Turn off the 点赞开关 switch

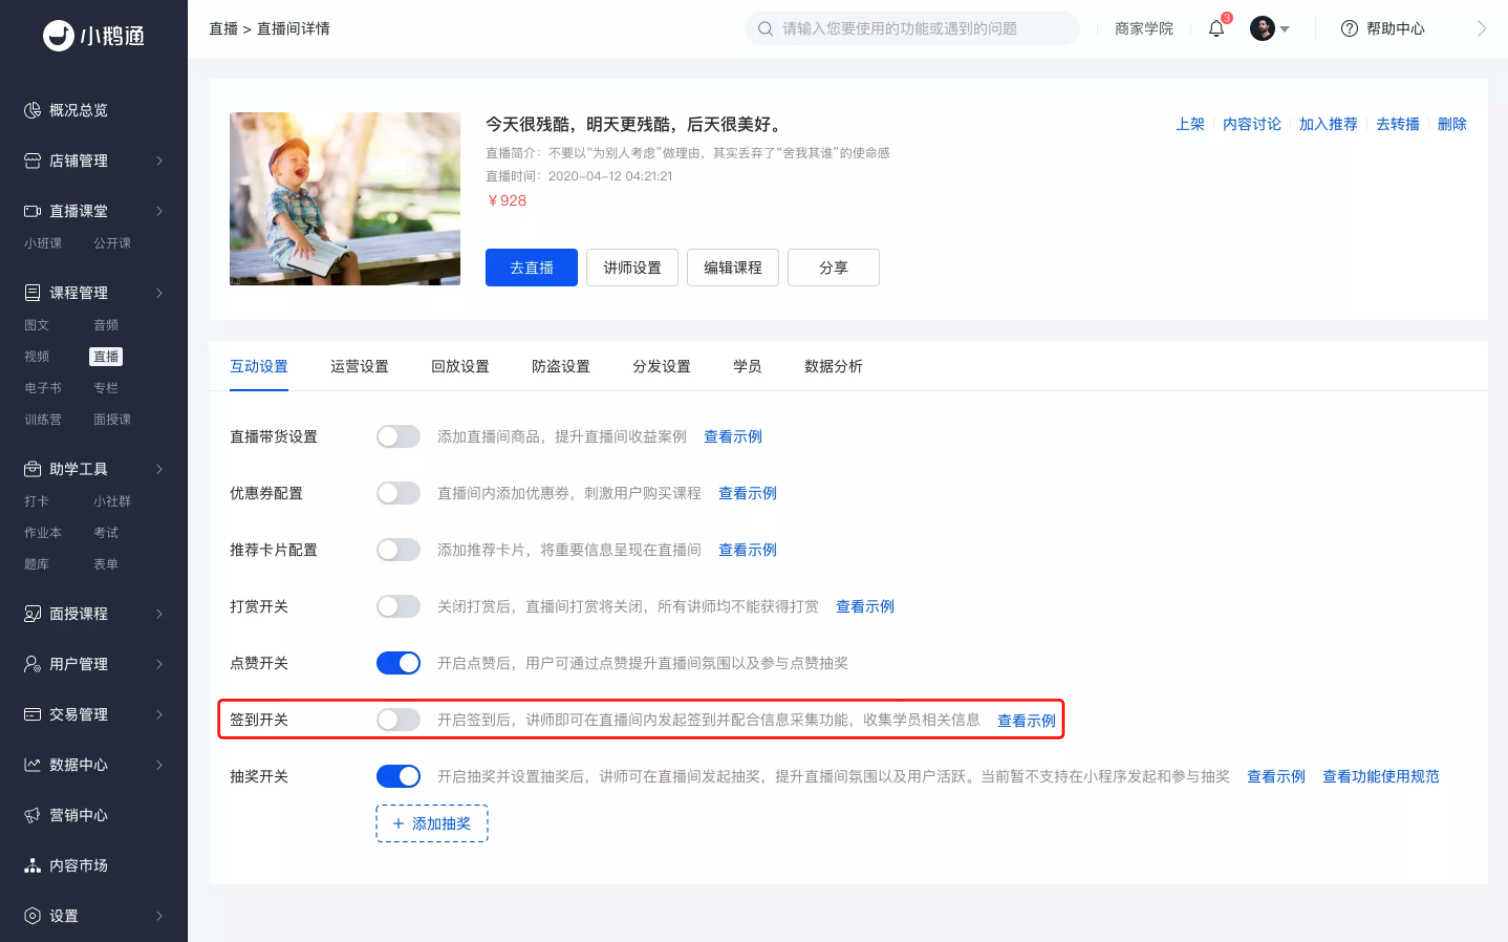coord(398,663)
